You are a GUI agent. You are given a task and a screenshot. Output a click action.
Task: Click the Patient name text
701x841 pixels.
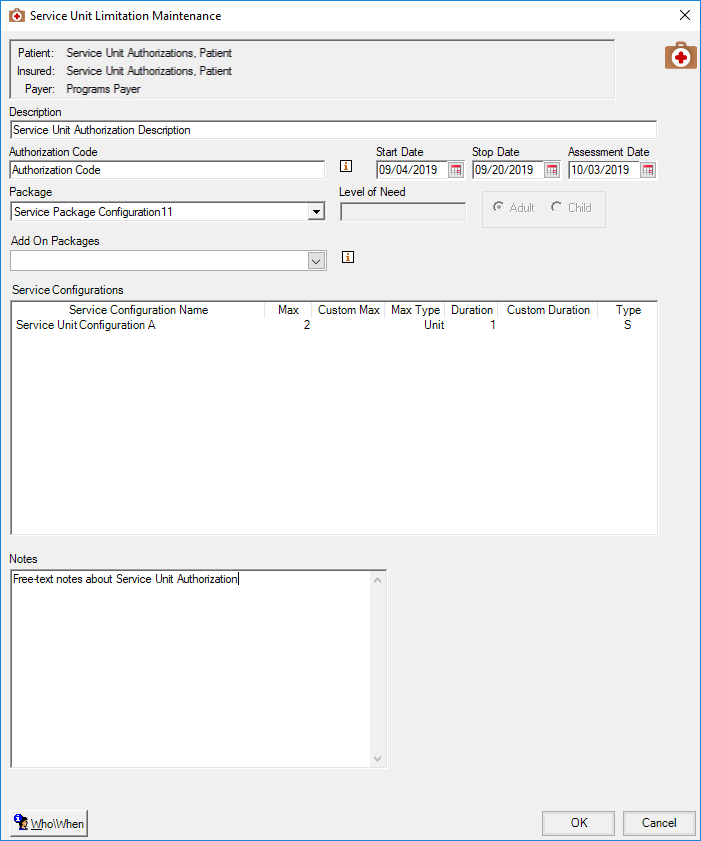tap(149, 53)
